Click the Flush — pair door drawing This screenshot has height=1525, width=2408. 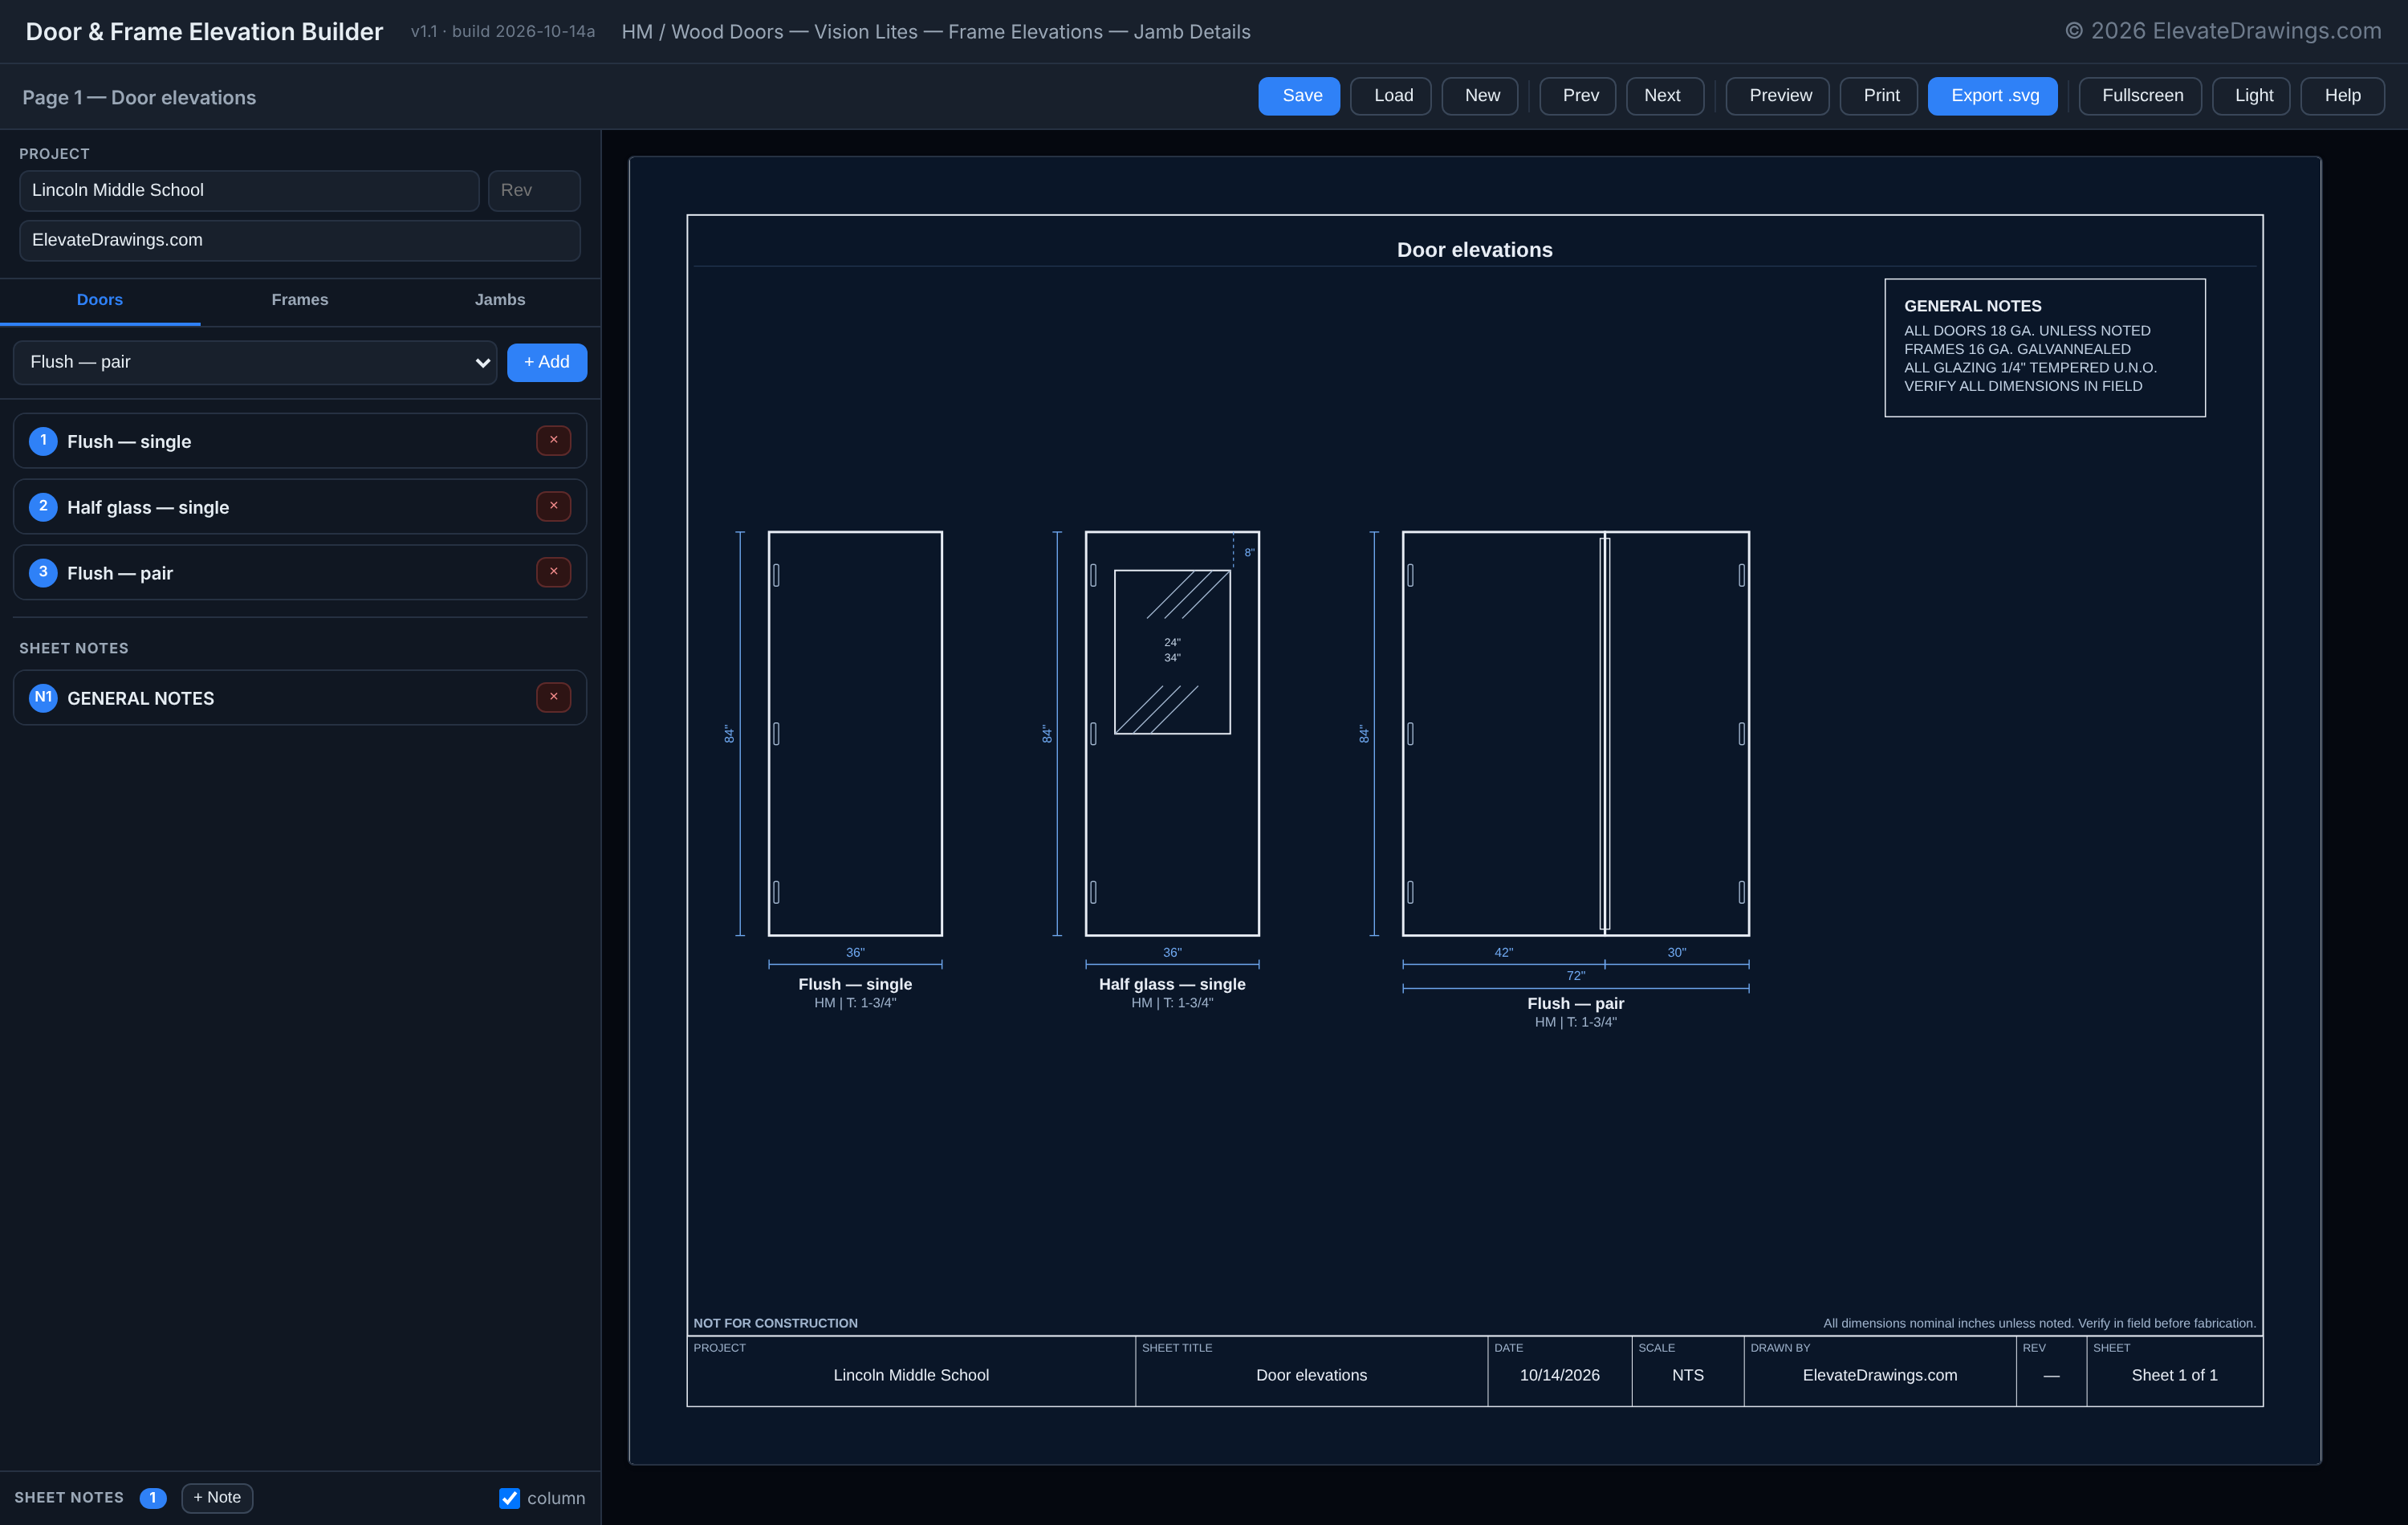point(1575,734)
